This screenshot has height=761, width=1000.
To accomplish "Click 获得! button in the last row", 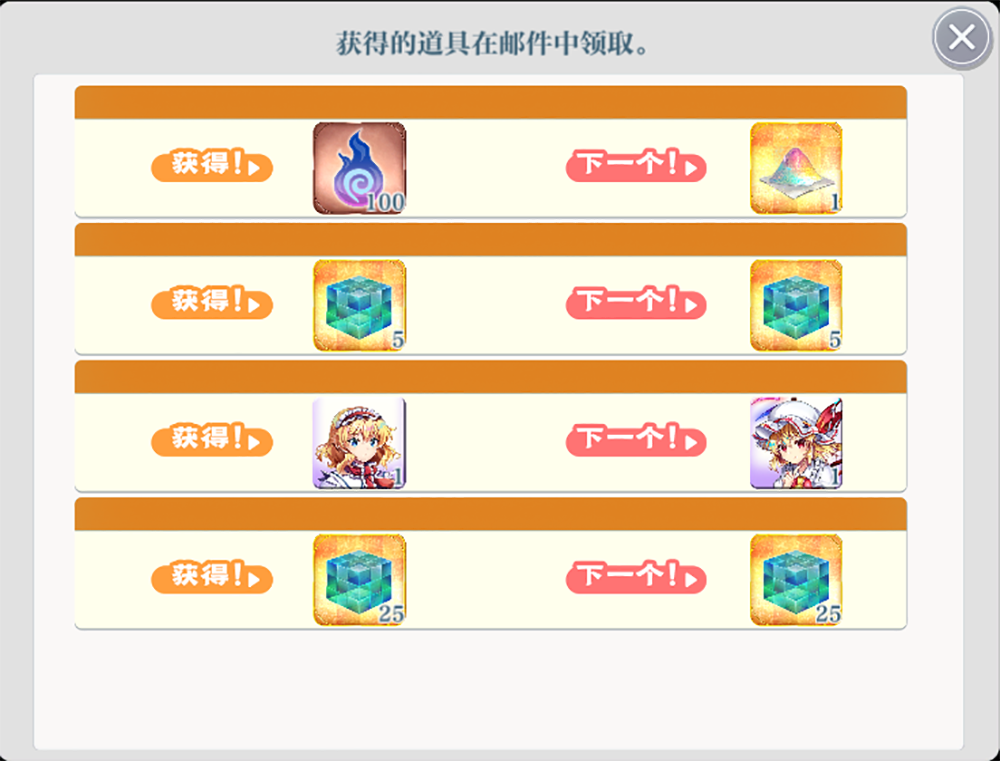I will [212, 577].
